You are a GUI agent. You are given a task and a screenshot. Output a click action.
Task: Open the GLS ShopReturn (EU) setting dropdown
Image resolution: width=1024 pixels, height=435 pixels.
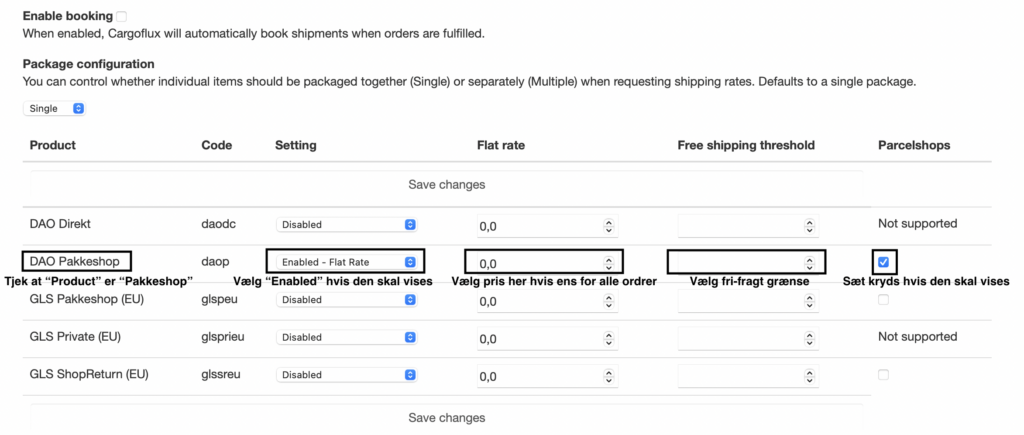point(346,376)
